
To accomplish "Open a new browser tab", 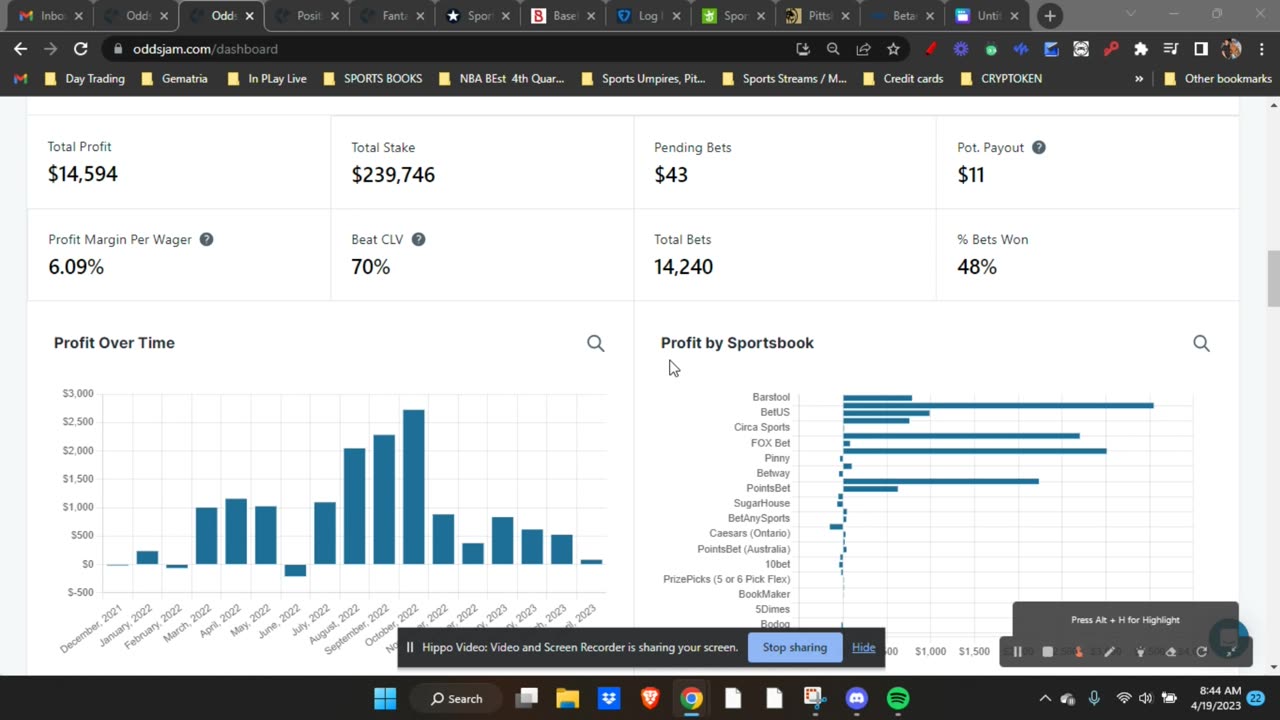I will tap(1050, 16).
